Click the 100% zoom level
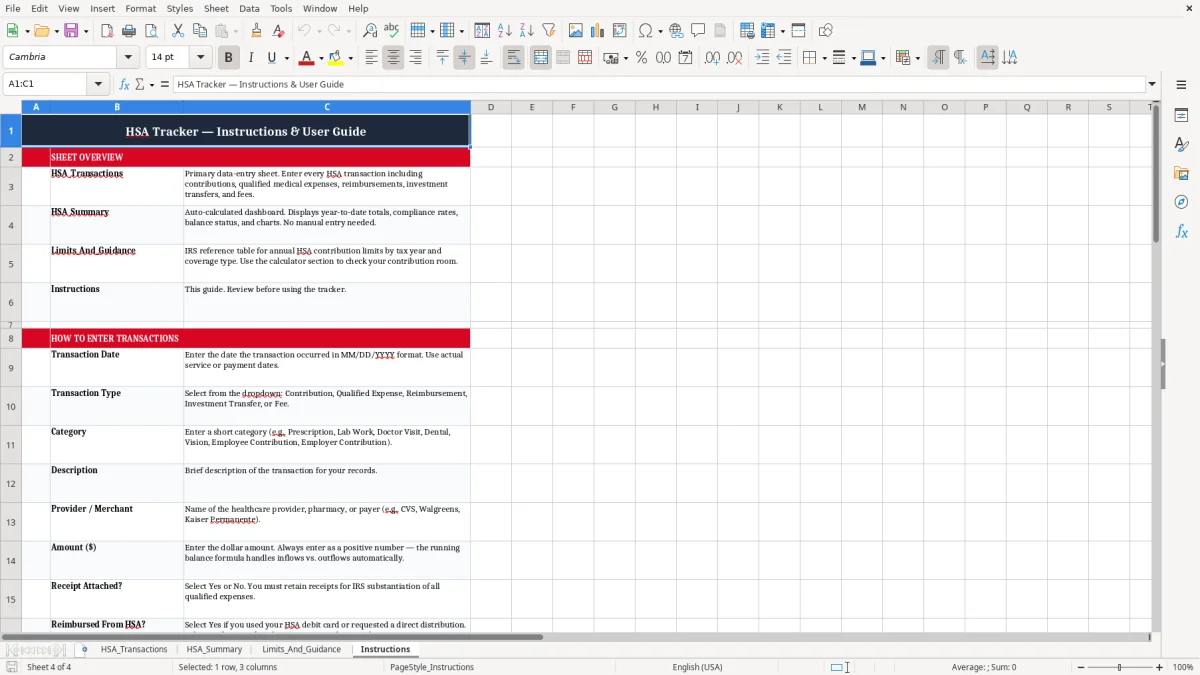This screenshot has width=1200, height=675. coord(1183,667)
